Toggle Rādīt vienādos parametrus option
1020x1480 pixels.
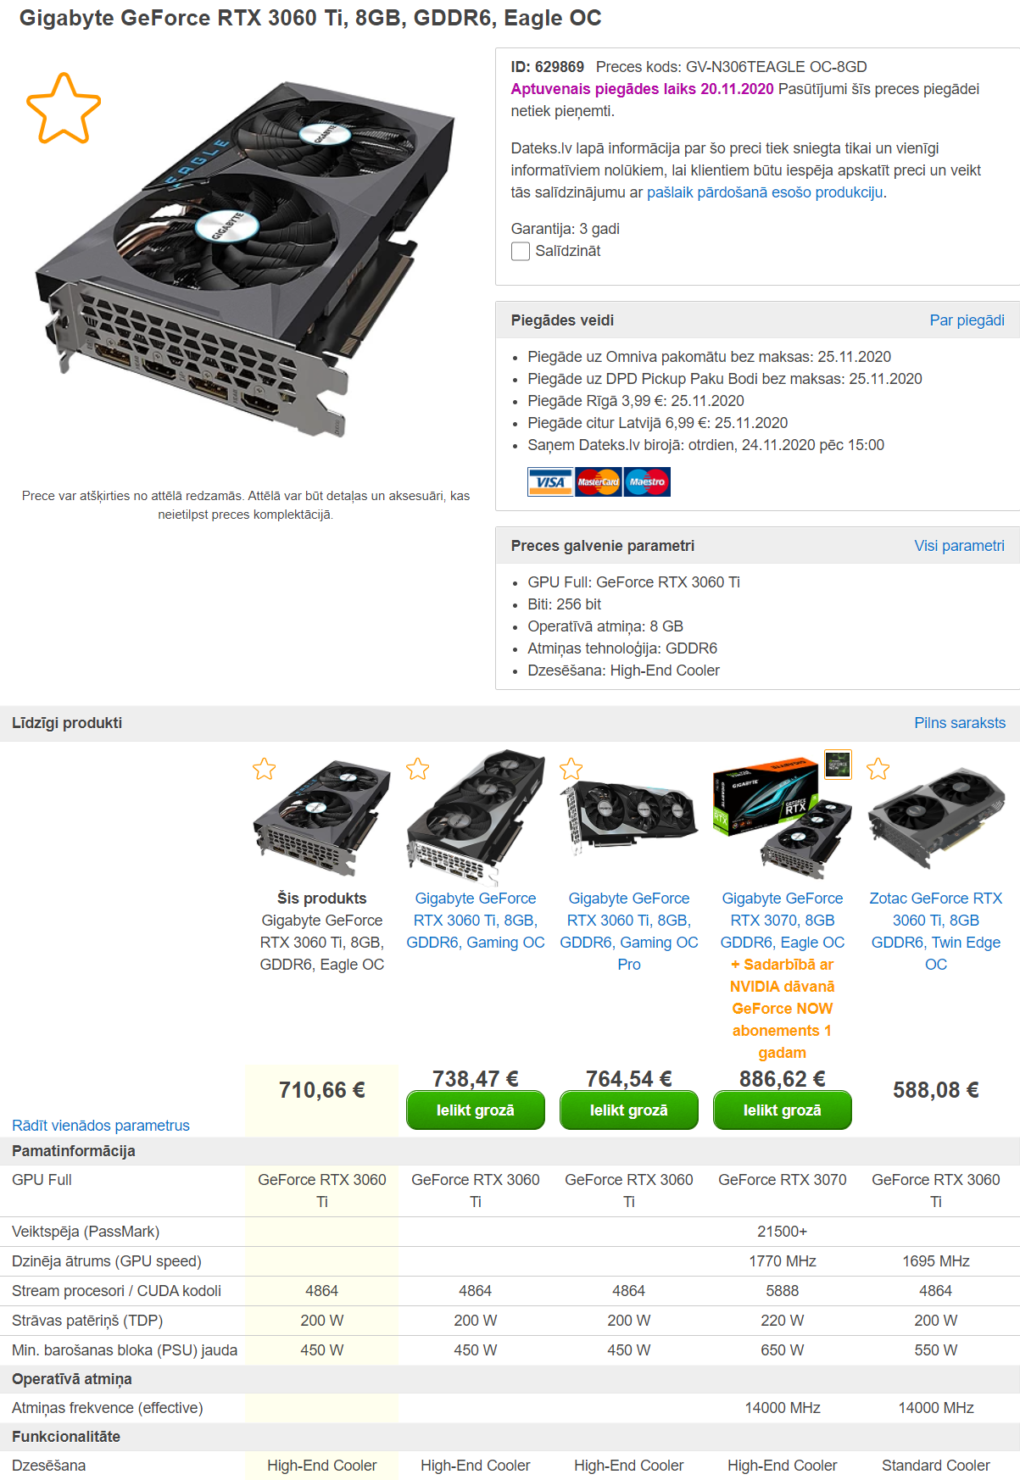[x=101, y=1125]
